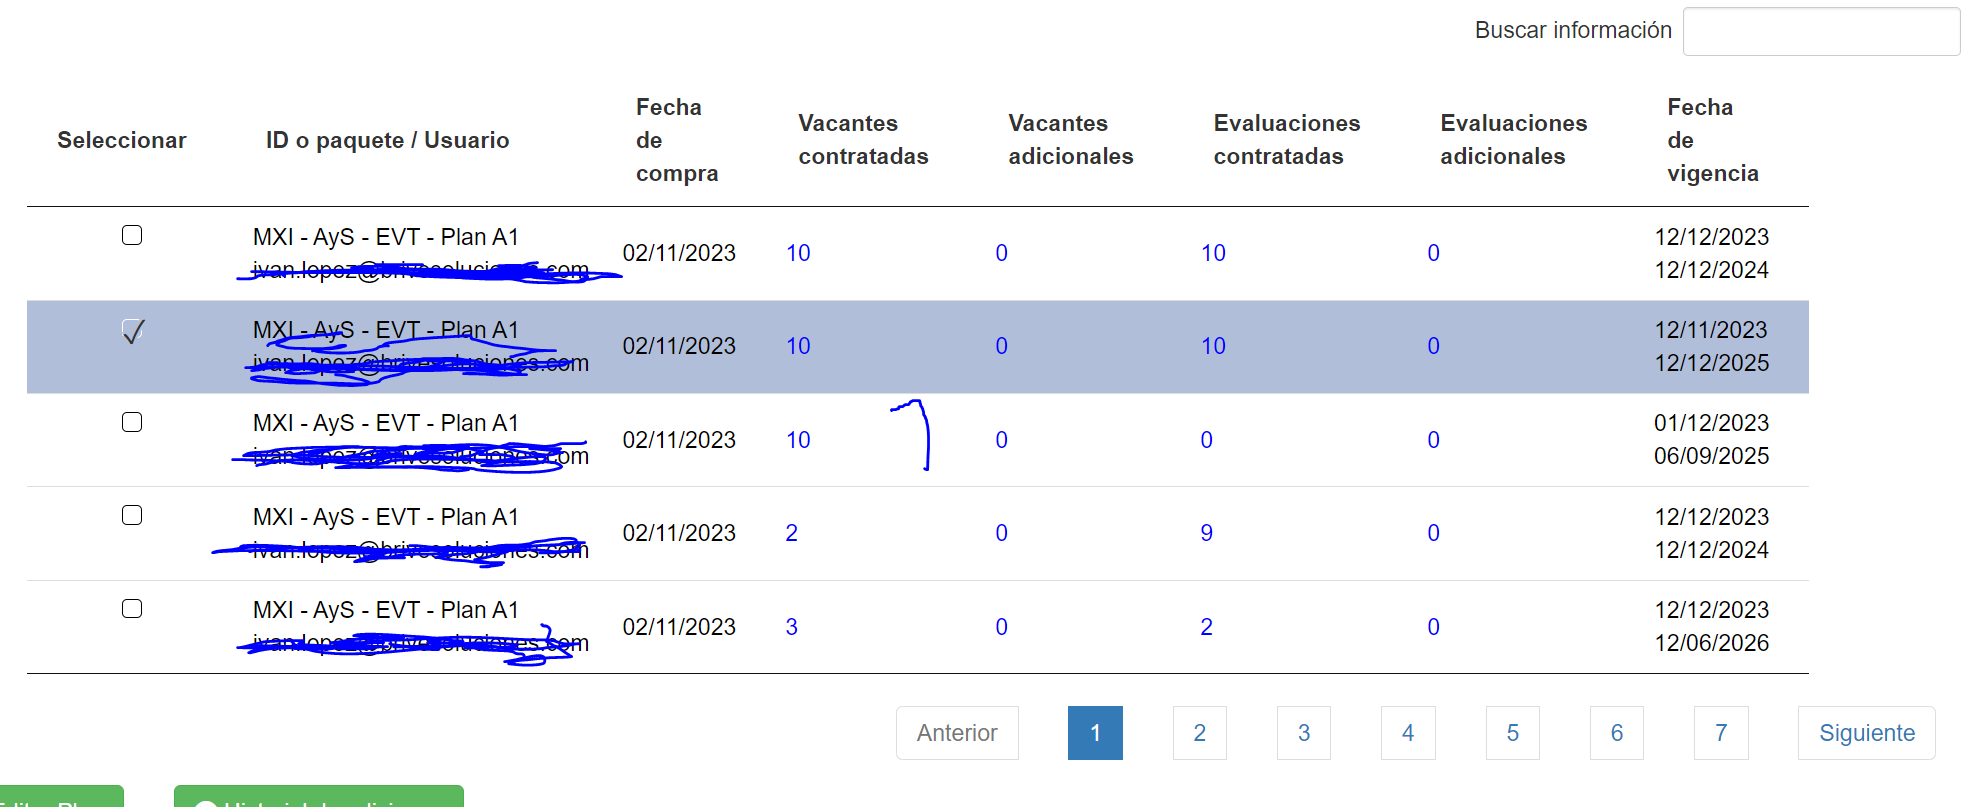Image resolution: width=1977 pixels, height=807 pixels.
Task: Go to the Siguiente page
Action: pos(1866,733)
